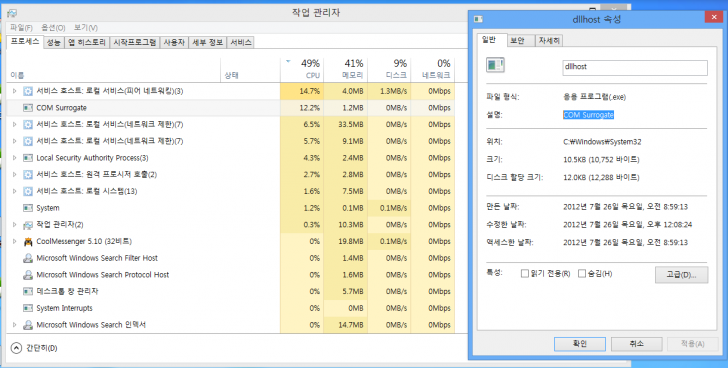The image size is (728, 368).
Task: Click the dllhost properties title bar icon
Action: tap(478, 19)
